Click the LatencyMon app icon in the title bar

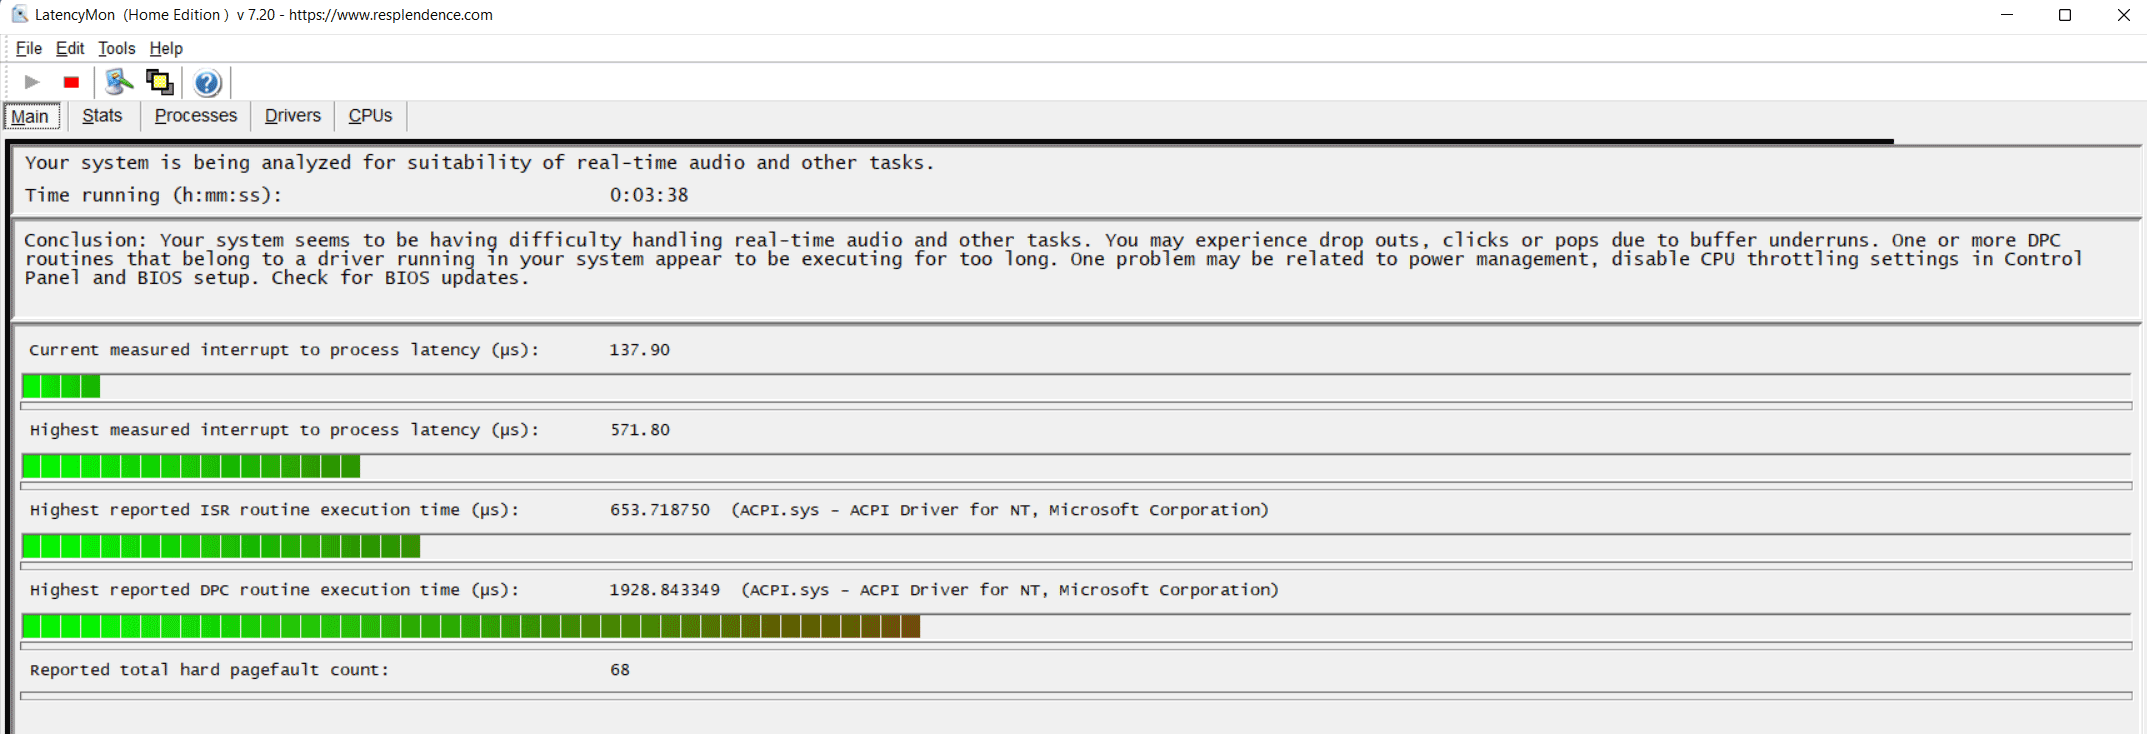pos(19,14)
